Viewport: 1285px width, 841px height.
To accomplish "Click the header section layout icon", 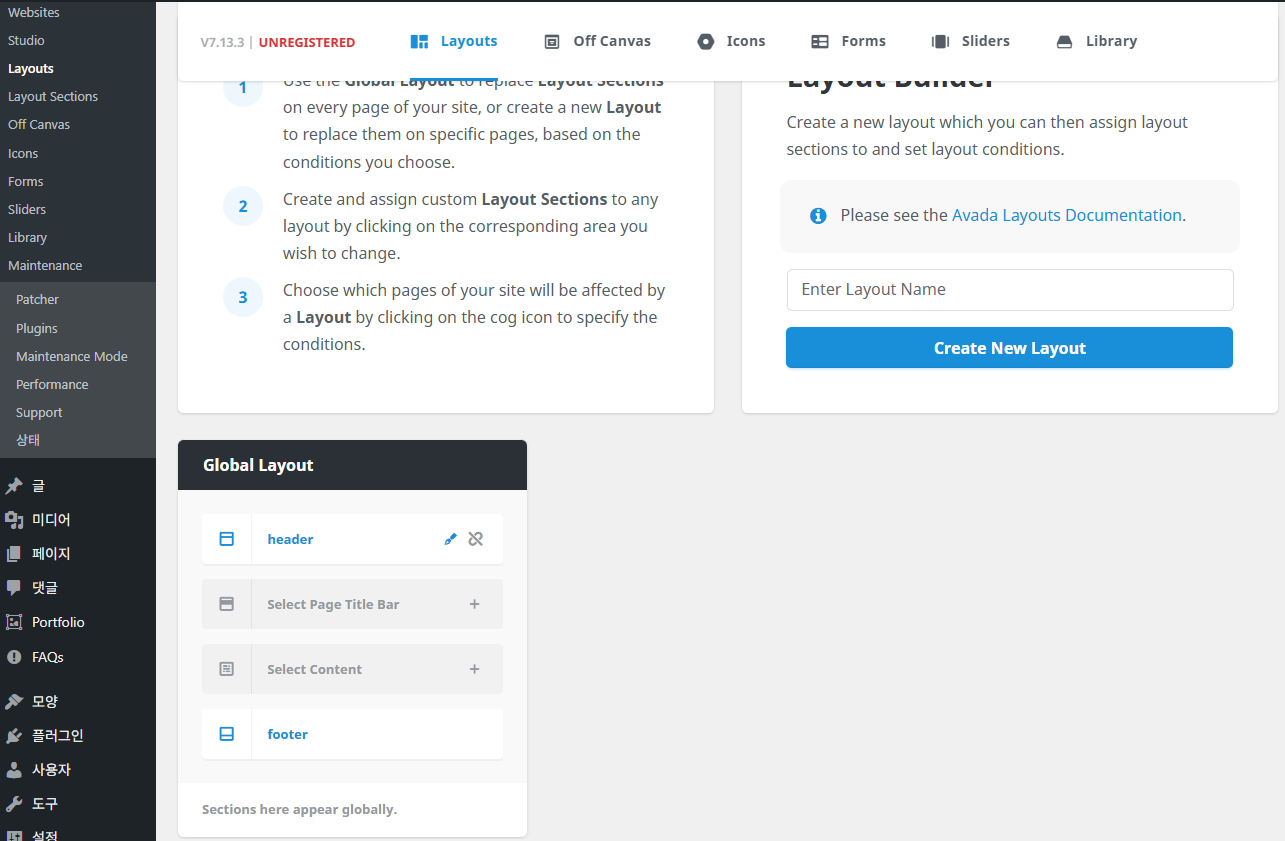I will coord(227,539).
